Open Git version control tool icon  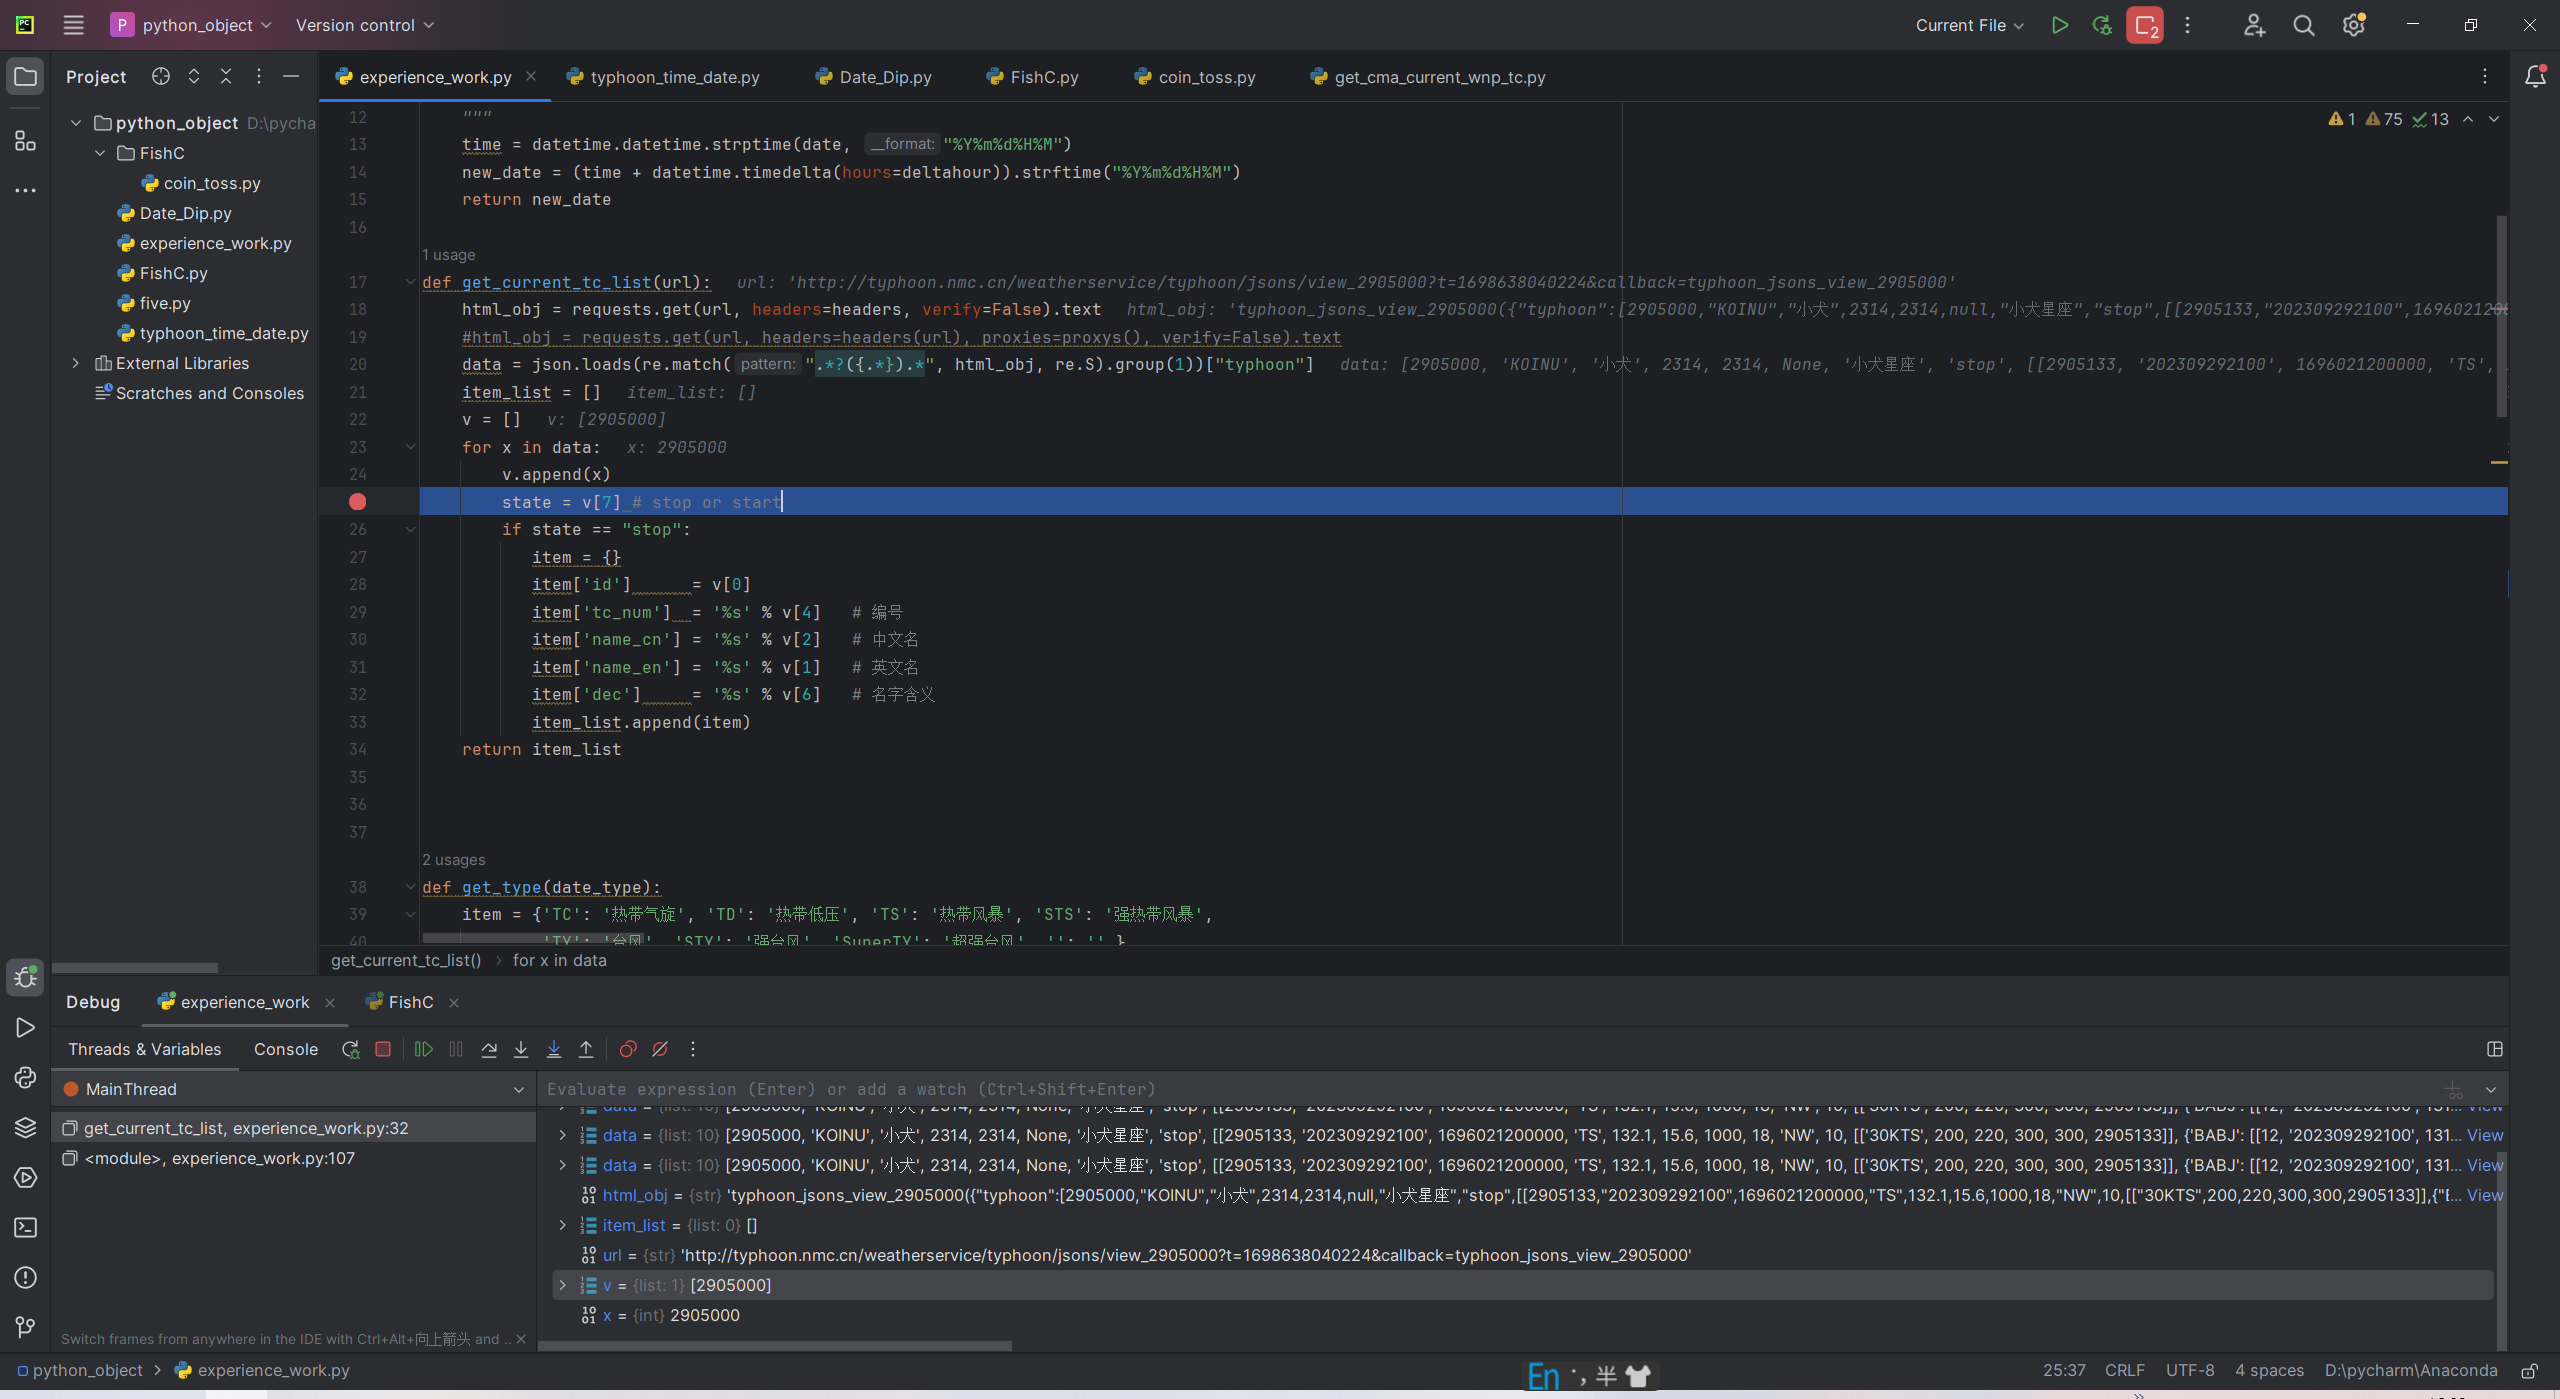tap(25, 1328)
